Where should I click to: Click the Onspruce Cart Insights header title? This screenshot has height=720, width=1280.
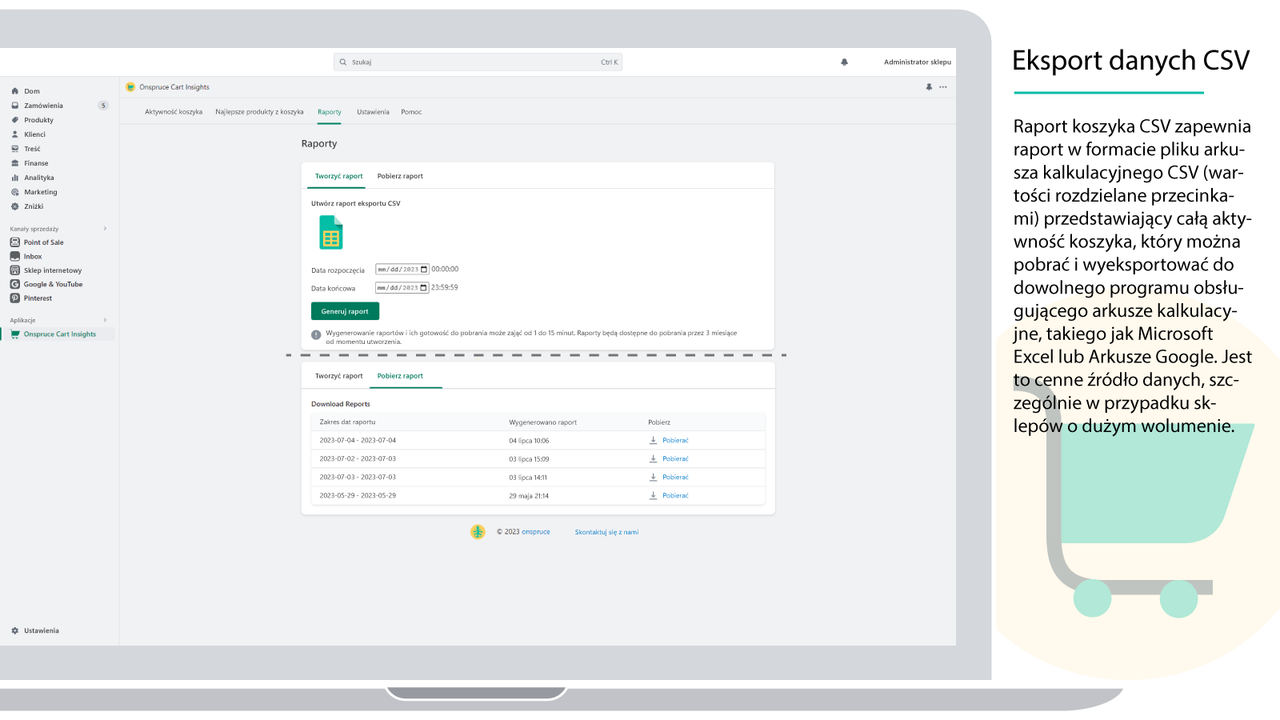pyautogui.click(x=173, y=87)
